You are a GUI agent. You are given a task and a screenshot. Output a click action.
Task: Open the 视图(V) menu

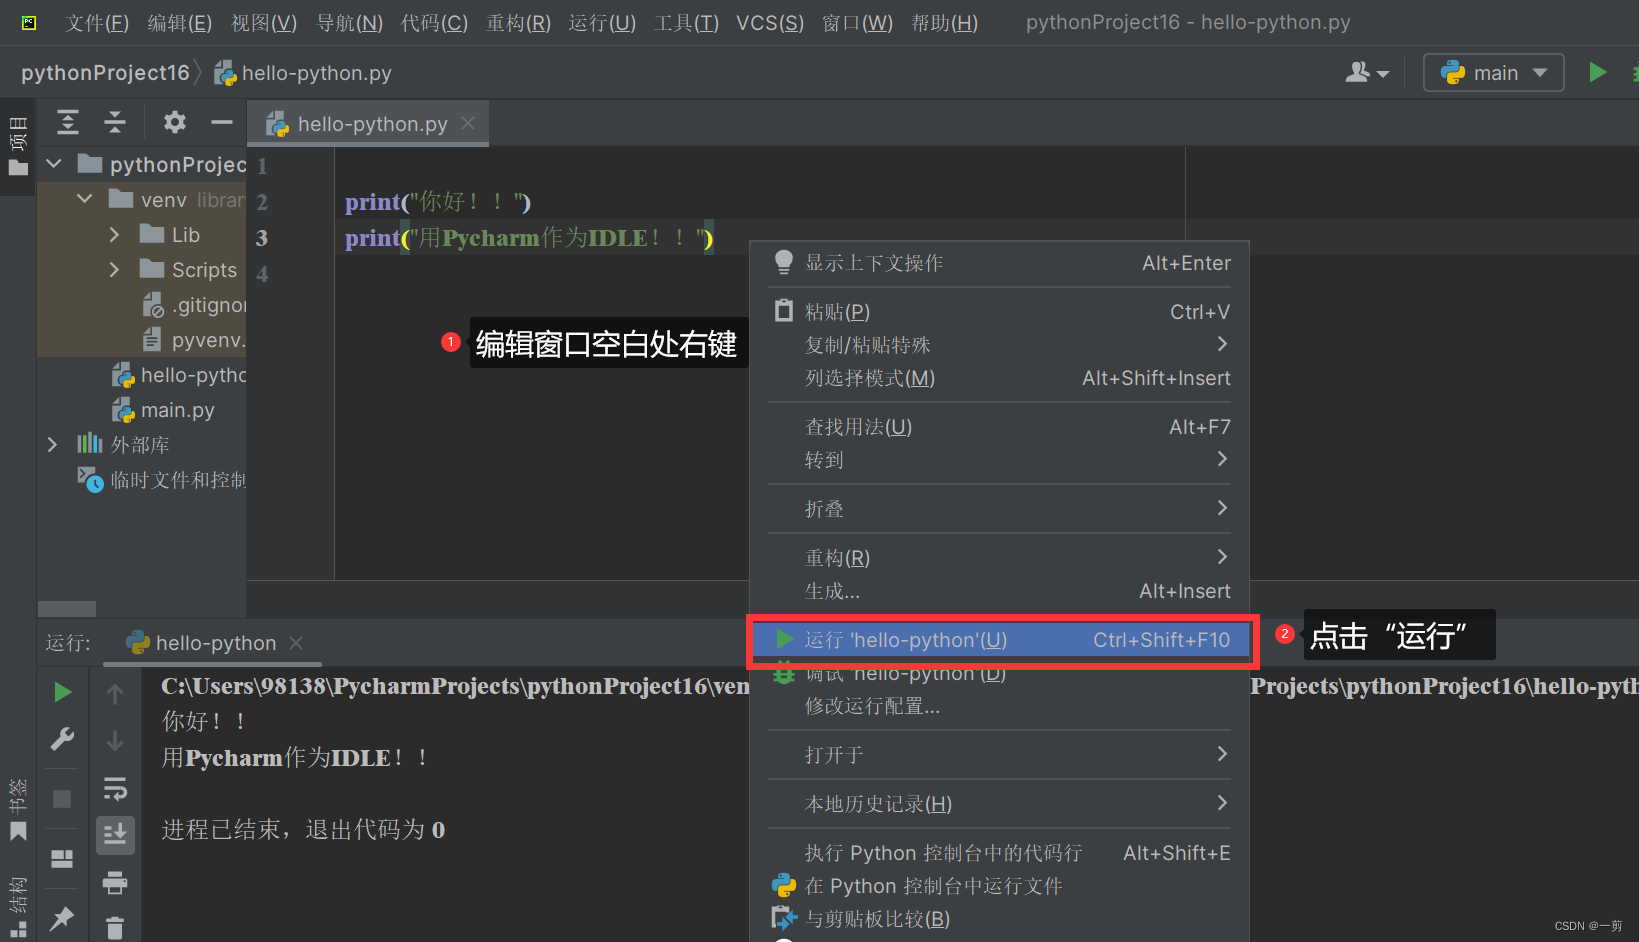(264, 22)
